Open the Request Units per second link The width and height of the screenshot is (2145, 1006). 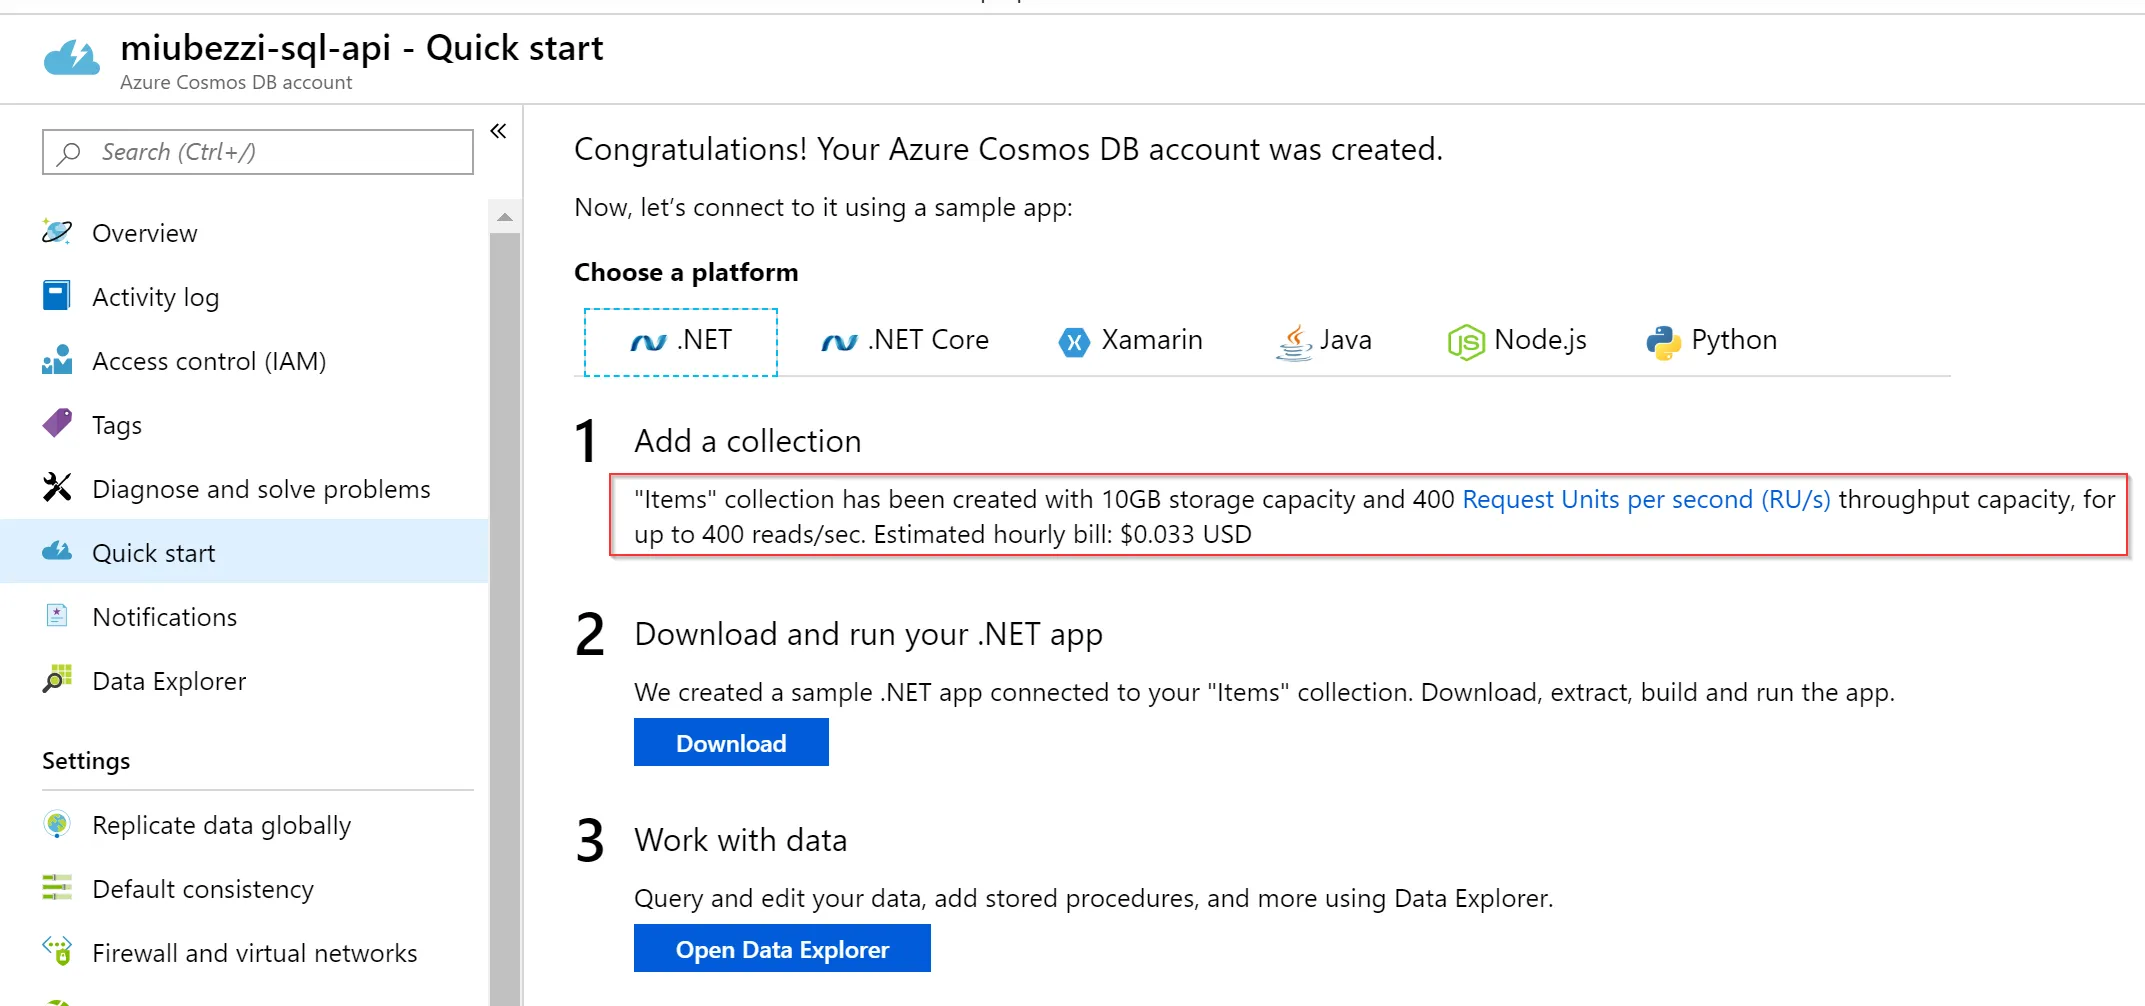1646,499
